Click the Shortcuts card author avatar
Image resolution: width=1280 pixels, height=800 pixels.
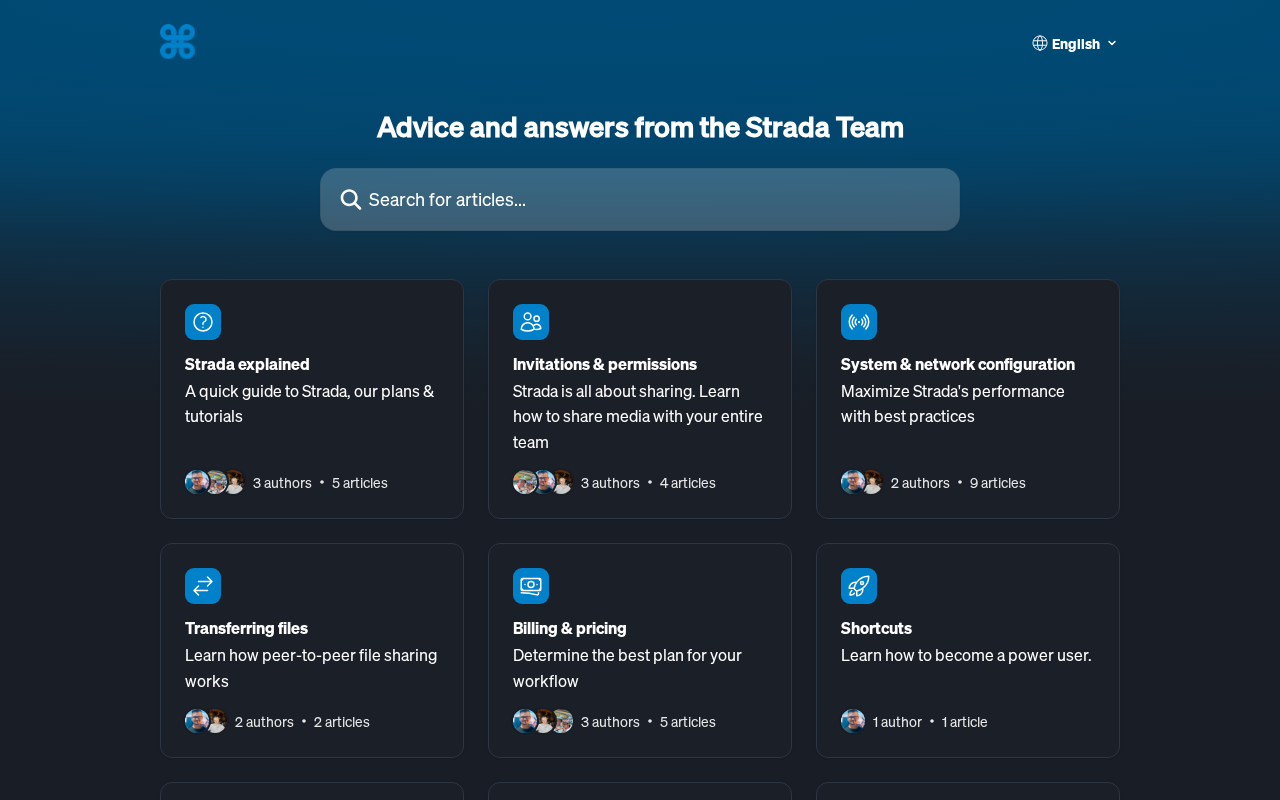tap(853, 721)
